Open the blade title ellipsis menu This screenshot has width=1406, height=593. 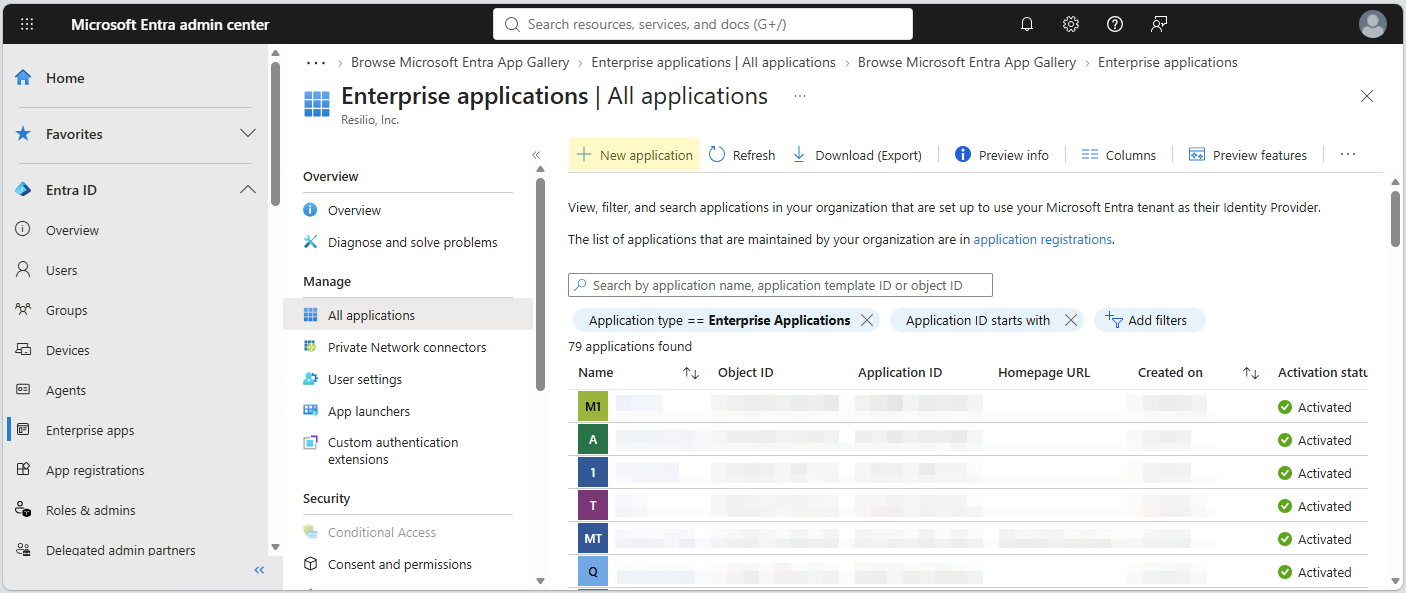click(800, 96)
